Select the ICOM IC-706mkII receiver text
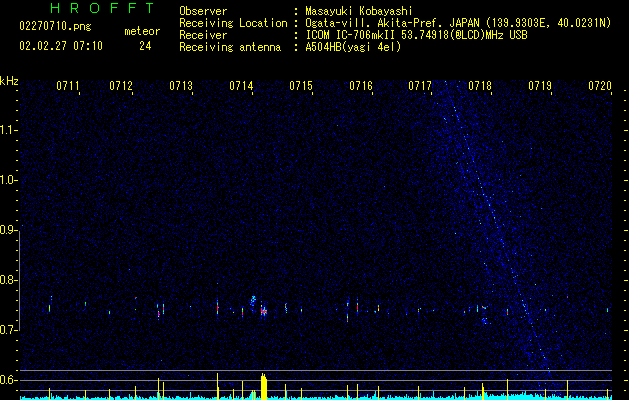The height and width of the screenshot is (400, 629). coord(416,35)
